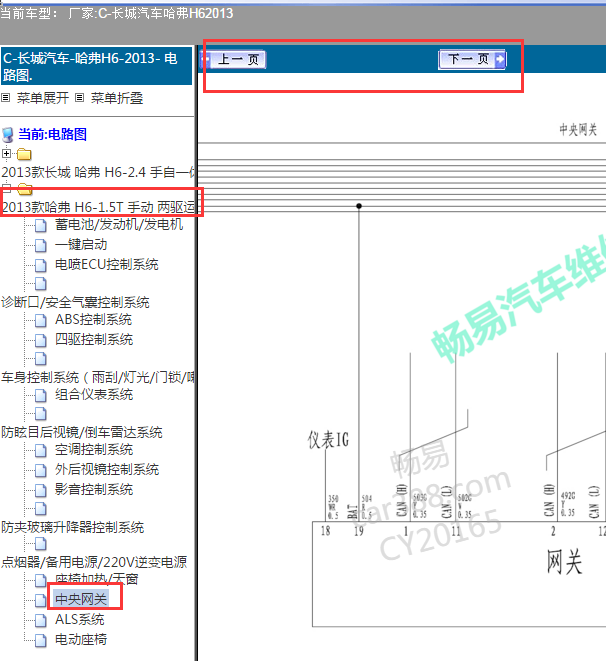Click page icon beside 蓄电池/发动机/发电机
This screenshot has height=661, width=606.
40,226
